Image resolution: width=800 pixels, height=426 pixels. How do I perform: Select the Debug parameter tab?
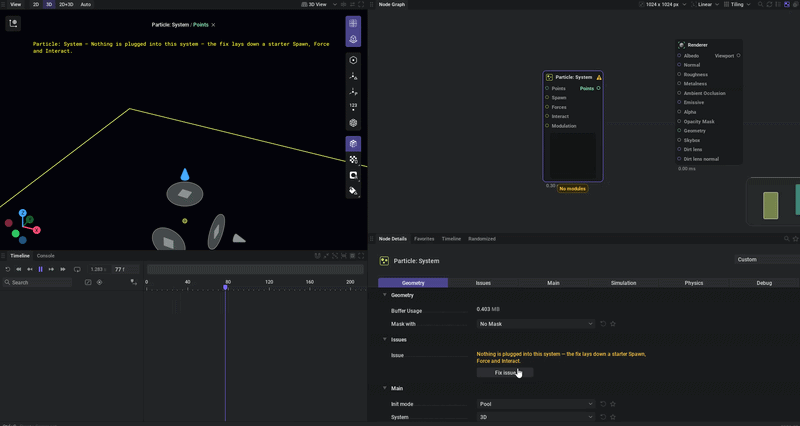click(764, 283)
